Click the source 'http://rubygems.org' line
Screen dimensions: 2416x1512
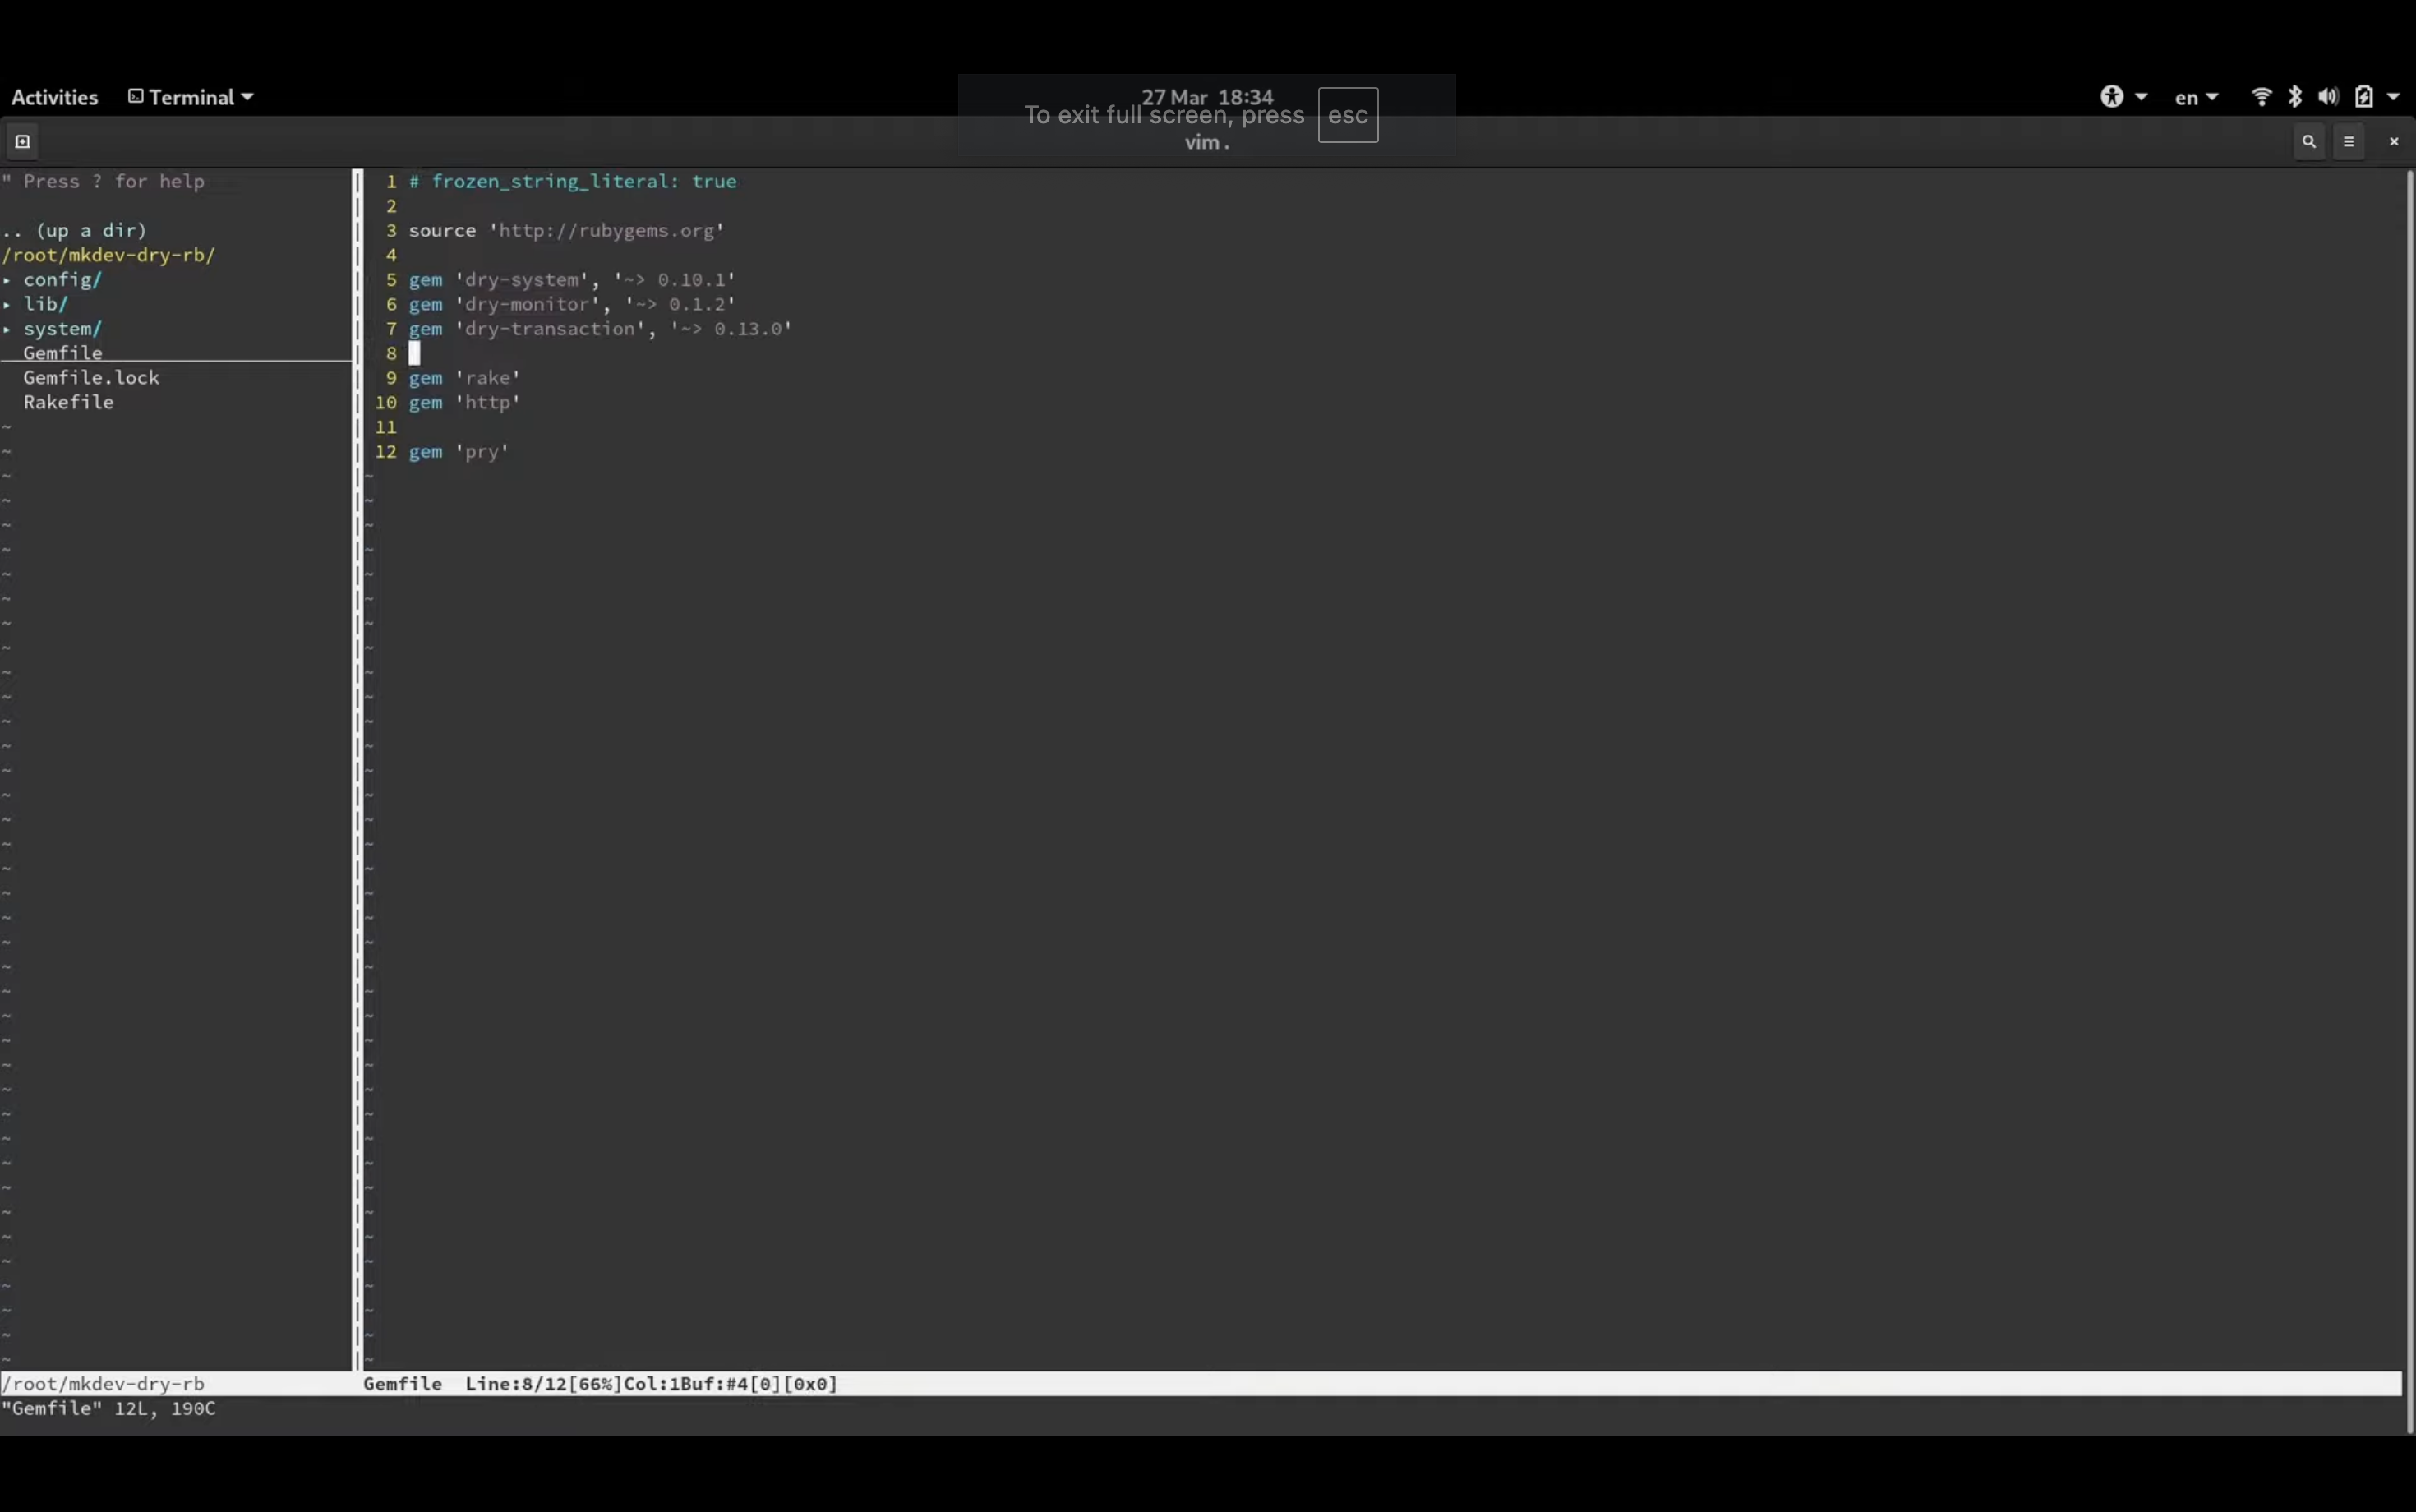566,230
